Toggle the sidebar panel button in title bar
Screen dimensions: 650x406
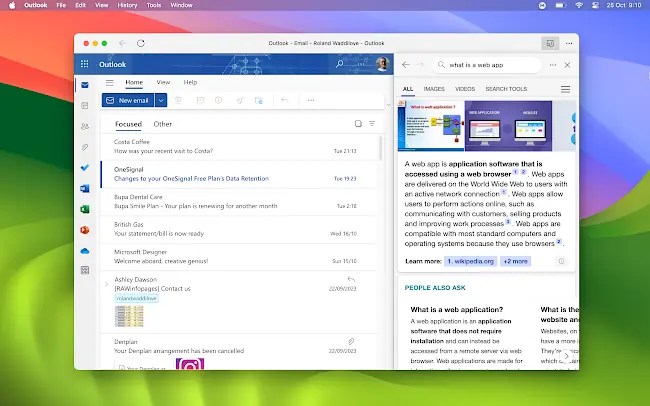point(550,43)
